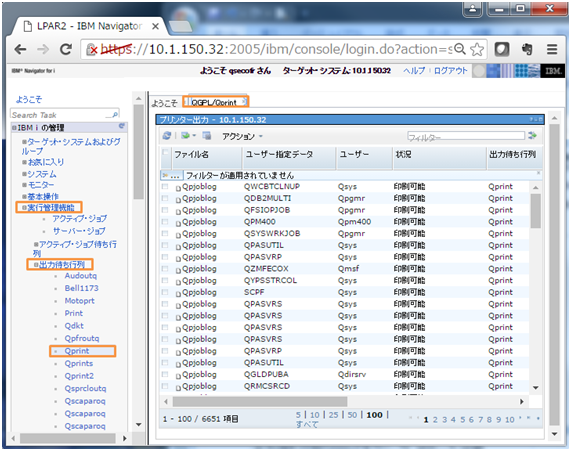The height and width of the screenshot is (451, 571).
Task: Check the QDB2MULTI row checkbox
Action: (165, 198)
